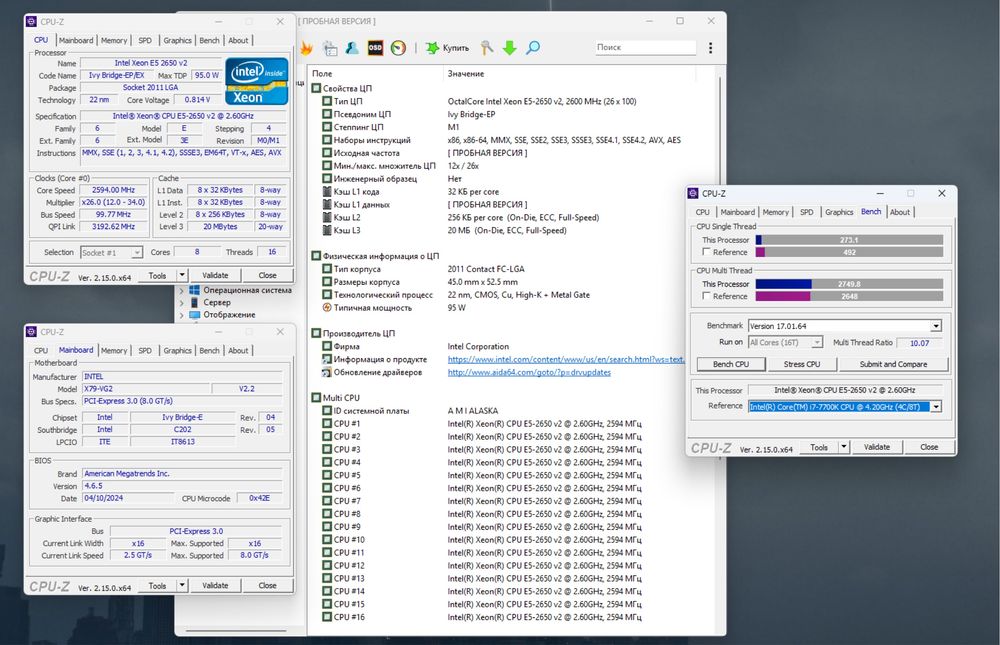Click the icon next to Информация о продукте
Screen dimensions: 1000x645
pyautogui.click(x=327, y=359)
